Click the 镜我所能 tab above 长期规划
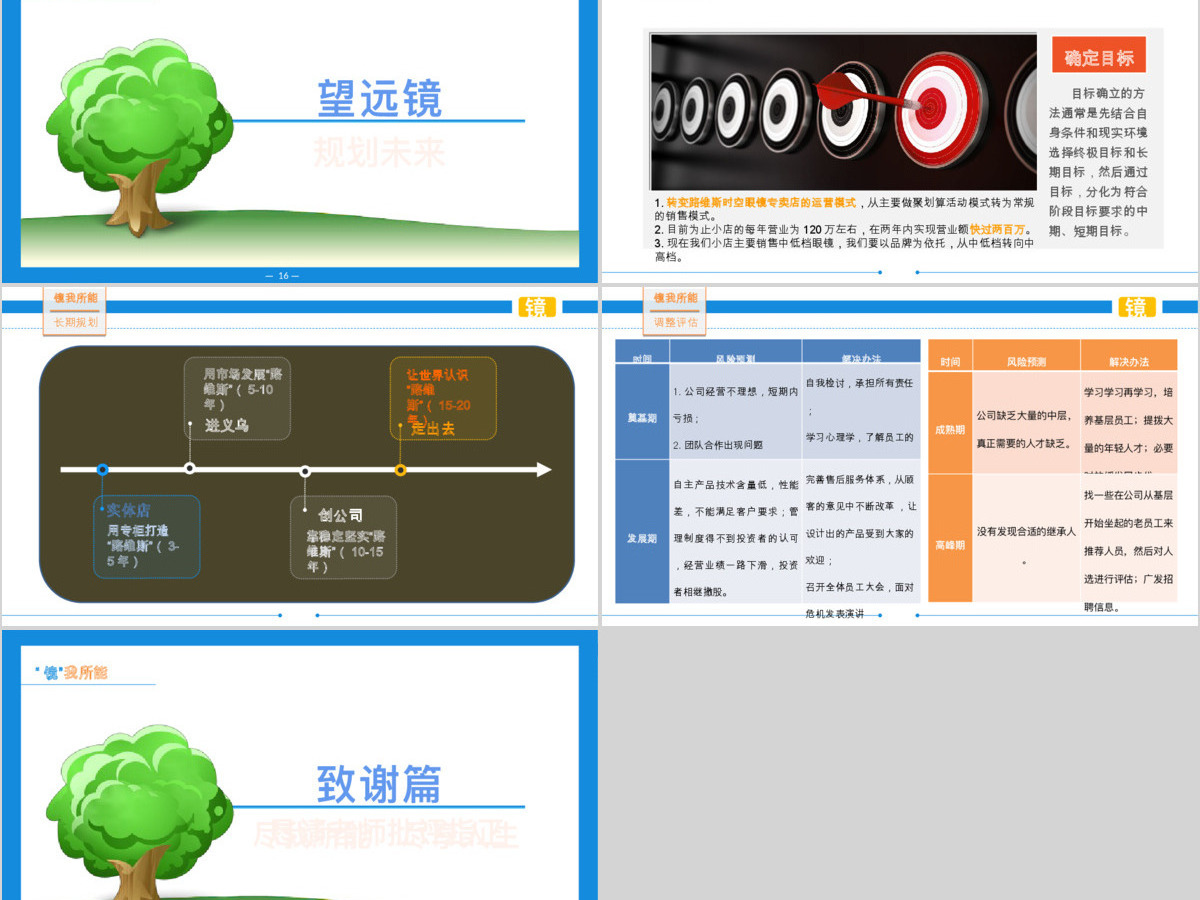The width and height of the screenshot is (1200, 900). click(x=75, y=298)
